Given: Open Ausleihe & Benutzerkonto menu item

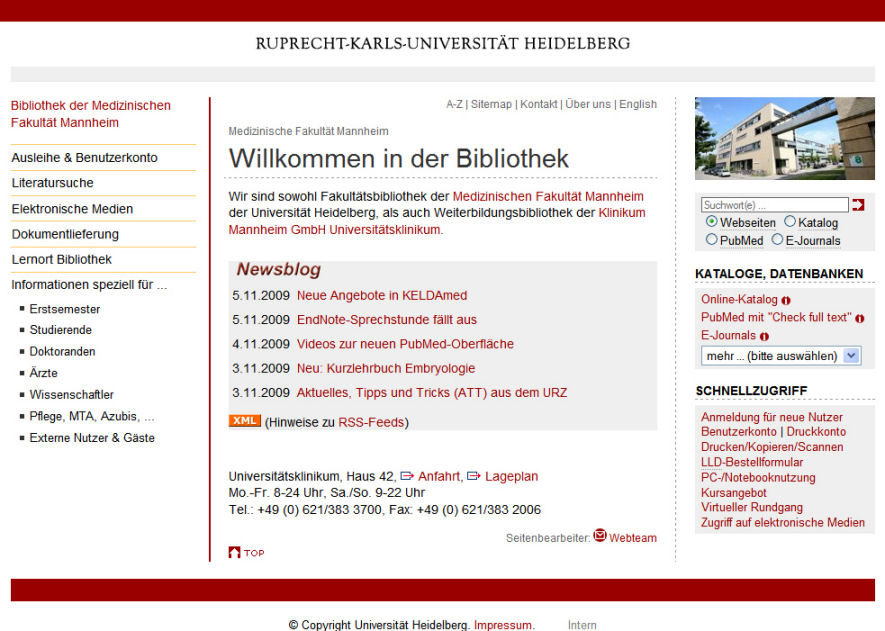Looking at the screenshot, I should click(x=85, y=158).
